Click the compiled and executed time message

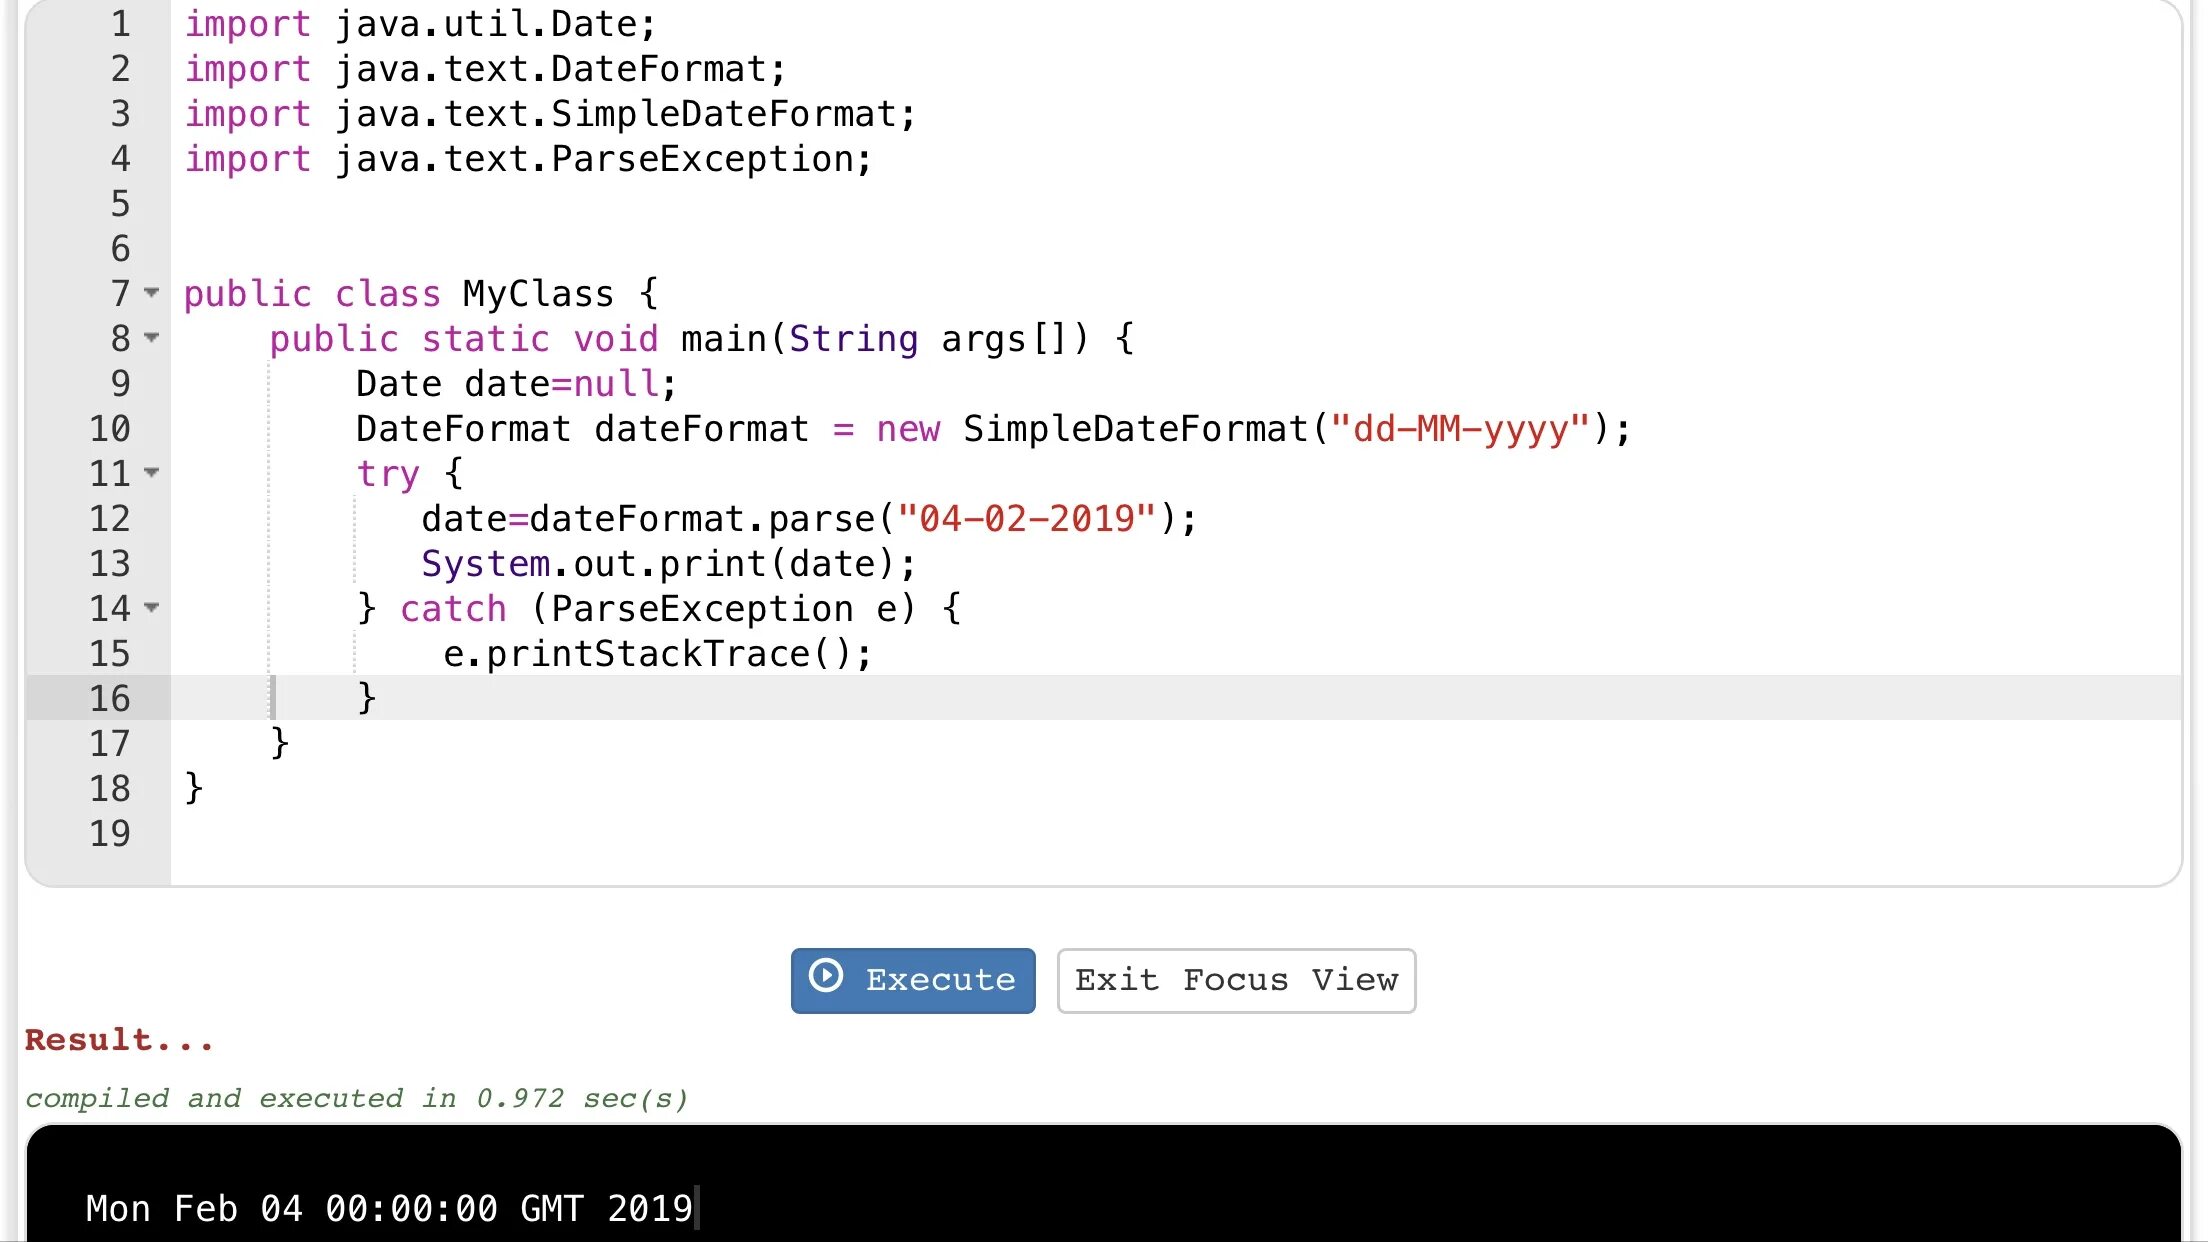357,1098
